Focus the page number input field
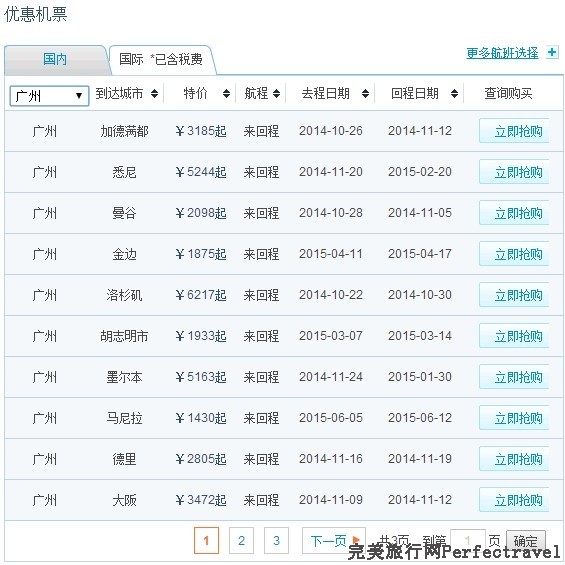Image resolution: width=565 pixels, height=565 pixels. point(467,540)
